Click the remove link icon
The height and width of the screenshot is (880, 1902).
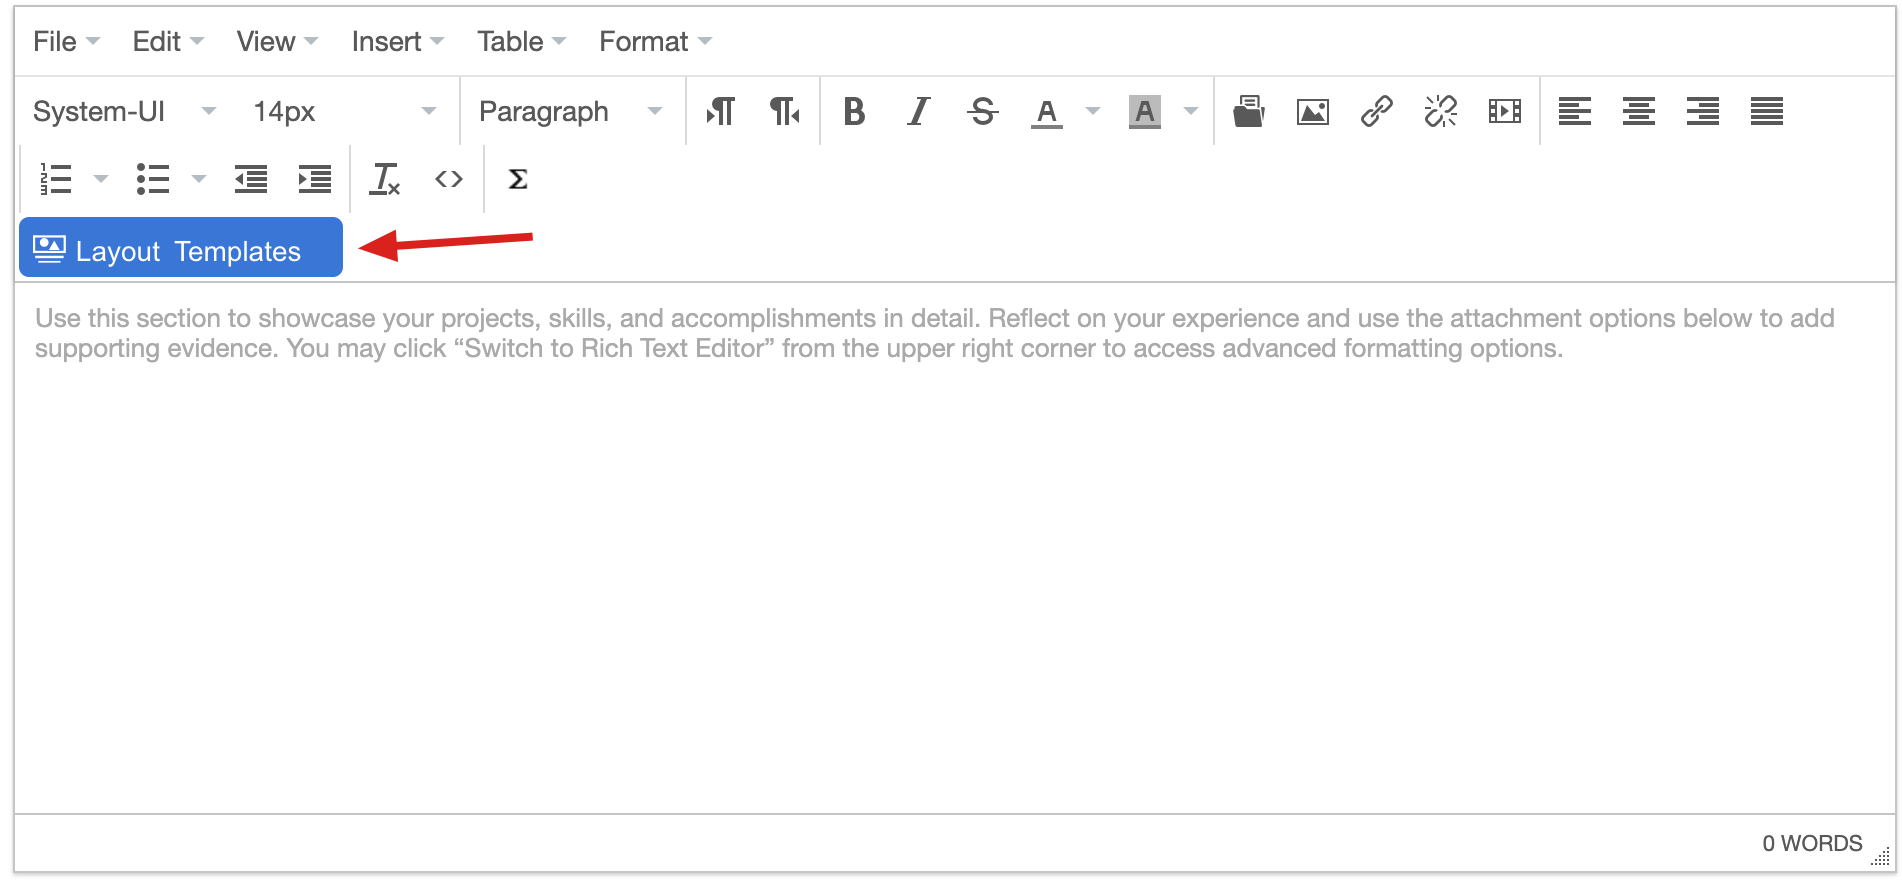pyautogui.click(x=1440, y=111)
